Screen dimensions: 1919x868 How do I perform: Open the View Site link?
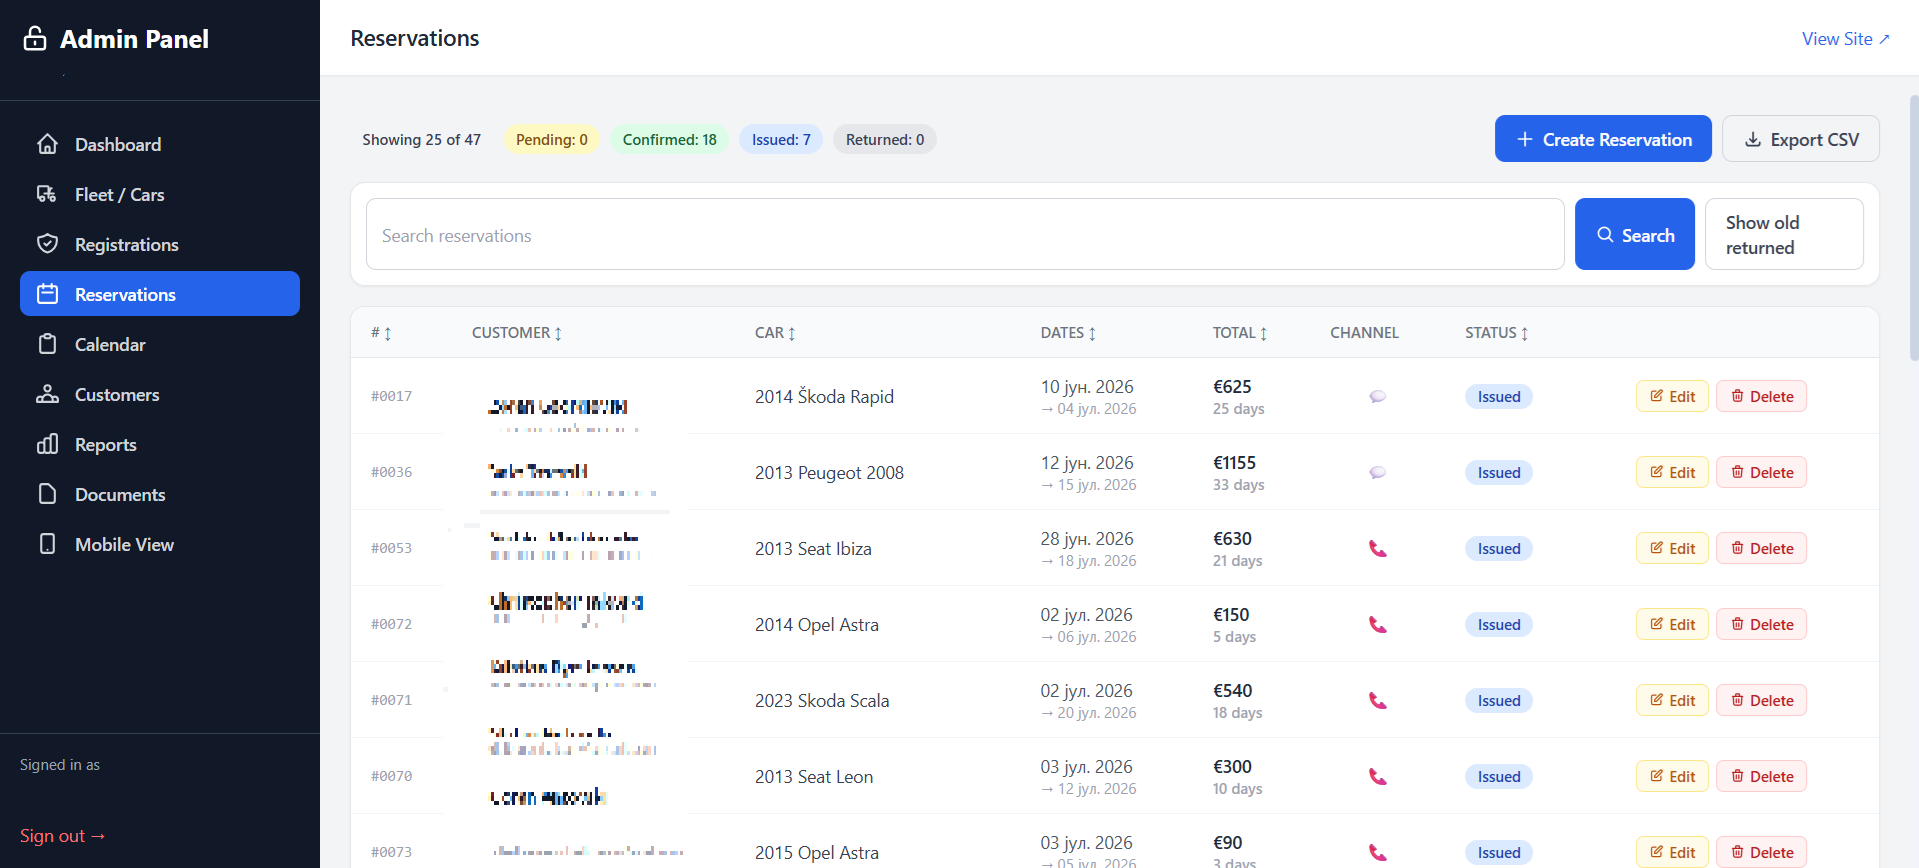click(1846, 39)
